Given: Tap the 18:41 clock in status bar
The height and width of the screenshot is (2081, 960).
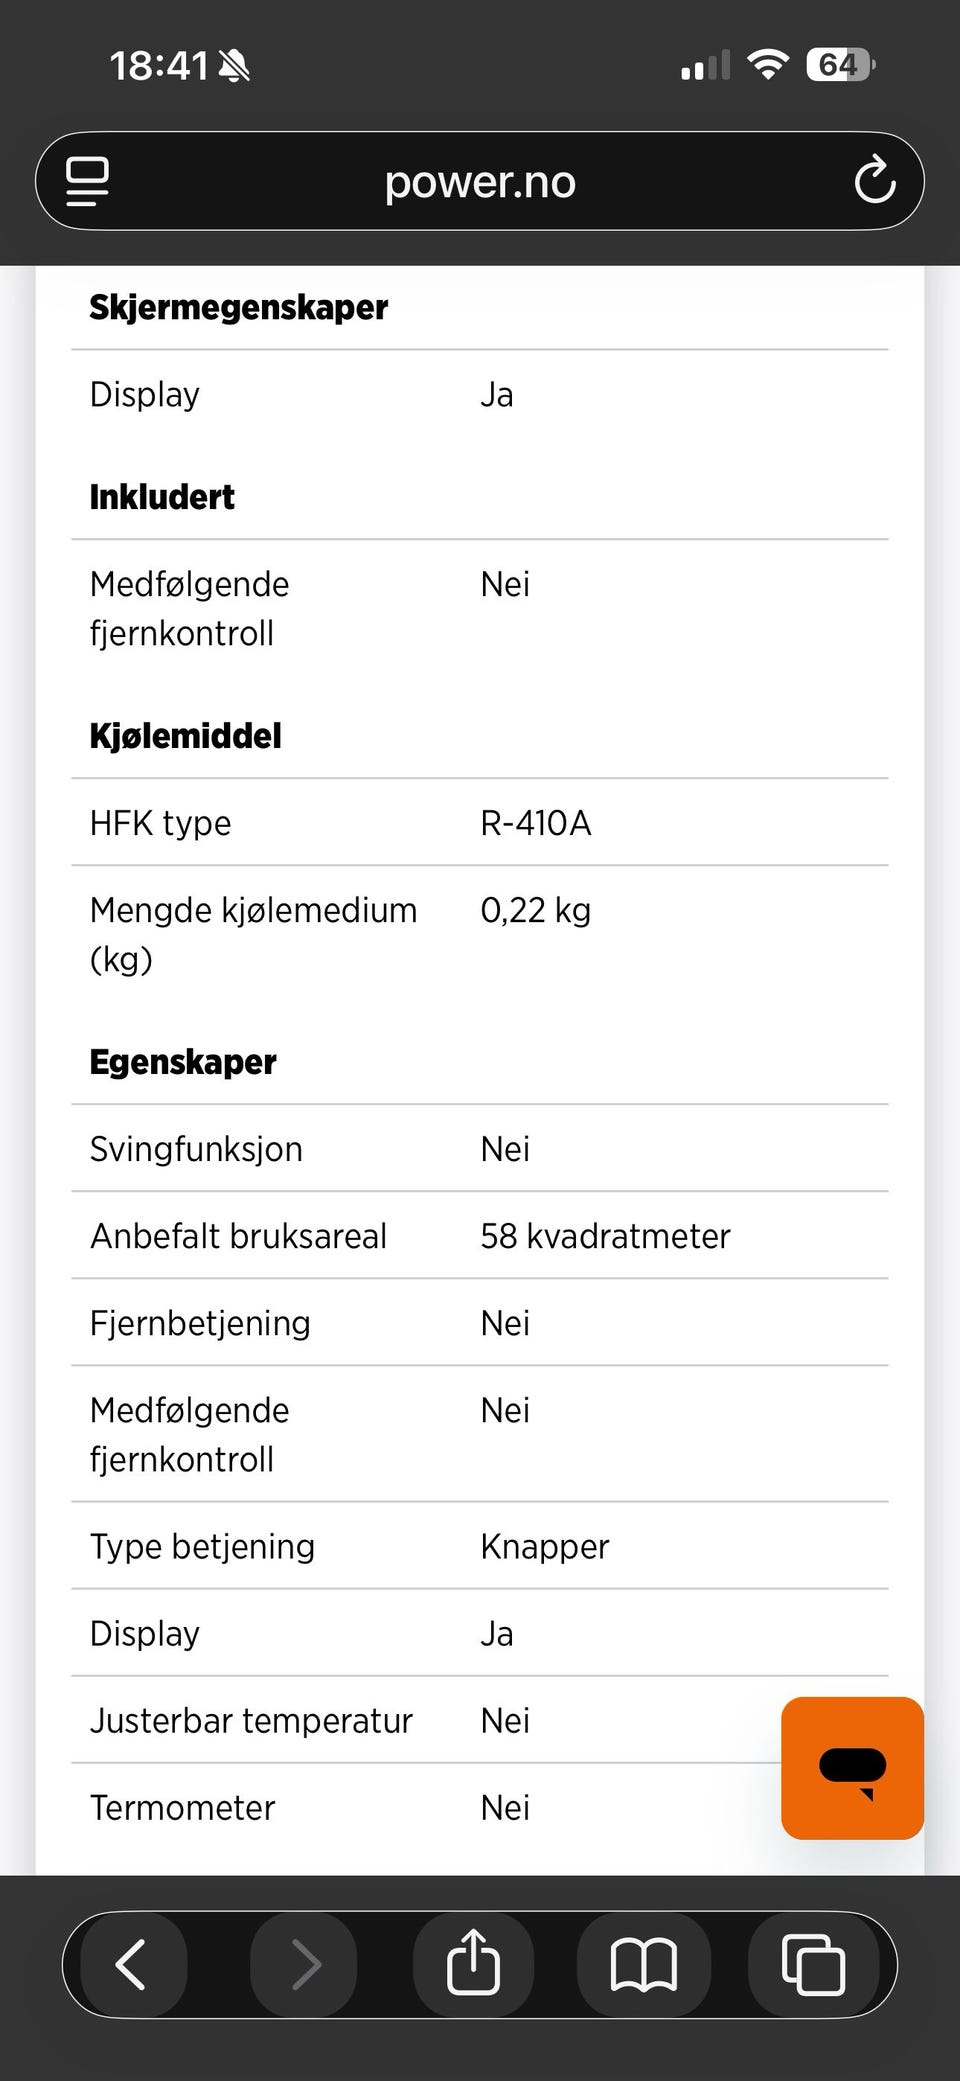Looking at the screenshot, I should tap(158, 66).
